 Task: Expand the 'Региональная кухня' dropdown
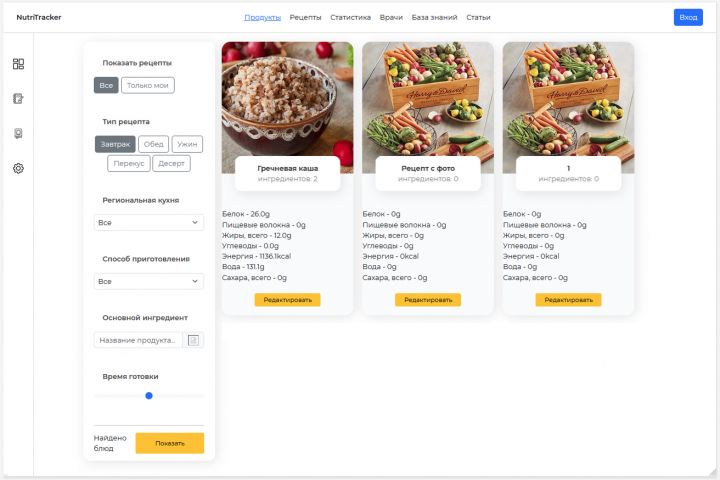pyautogui.click(x=148, y=223)
